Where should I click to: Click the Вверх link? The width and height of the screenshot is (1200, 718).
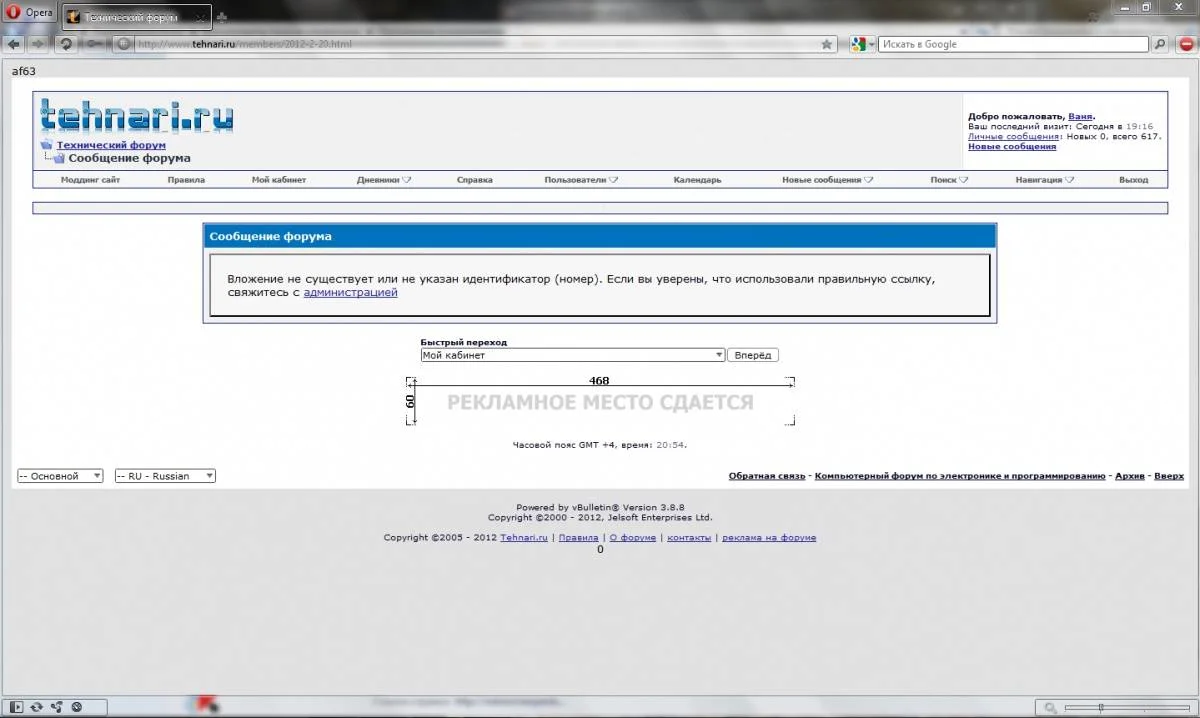[x=1169, y=476]
